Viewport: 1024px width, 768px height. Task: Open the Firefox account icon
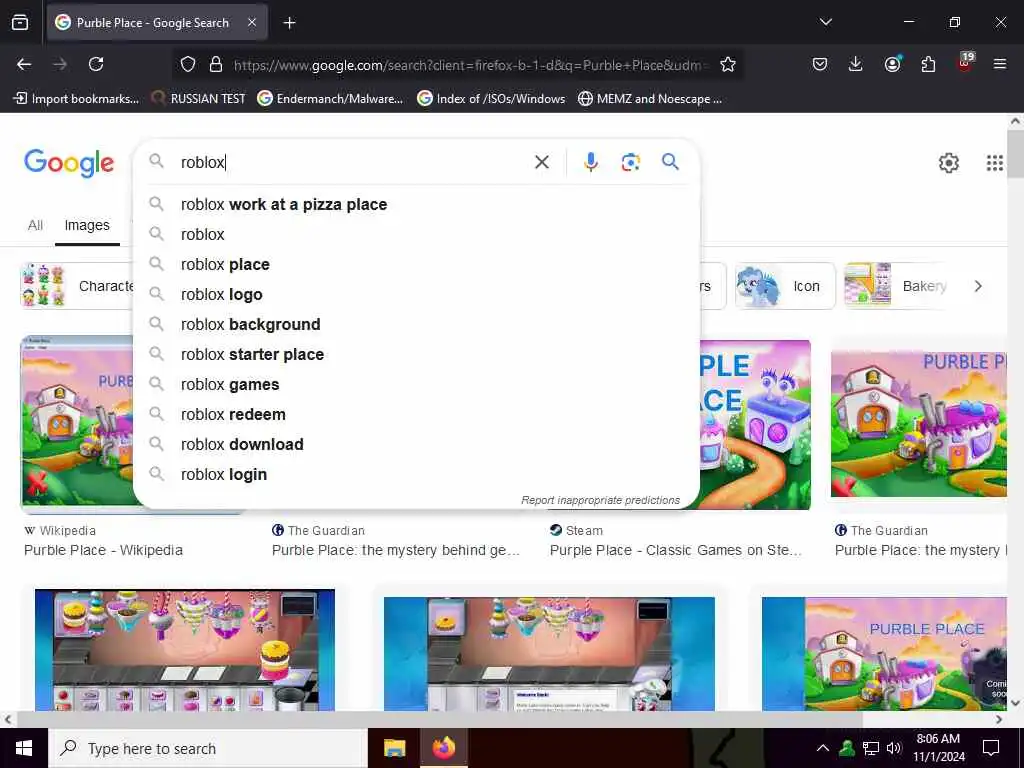tap(892, 64)
